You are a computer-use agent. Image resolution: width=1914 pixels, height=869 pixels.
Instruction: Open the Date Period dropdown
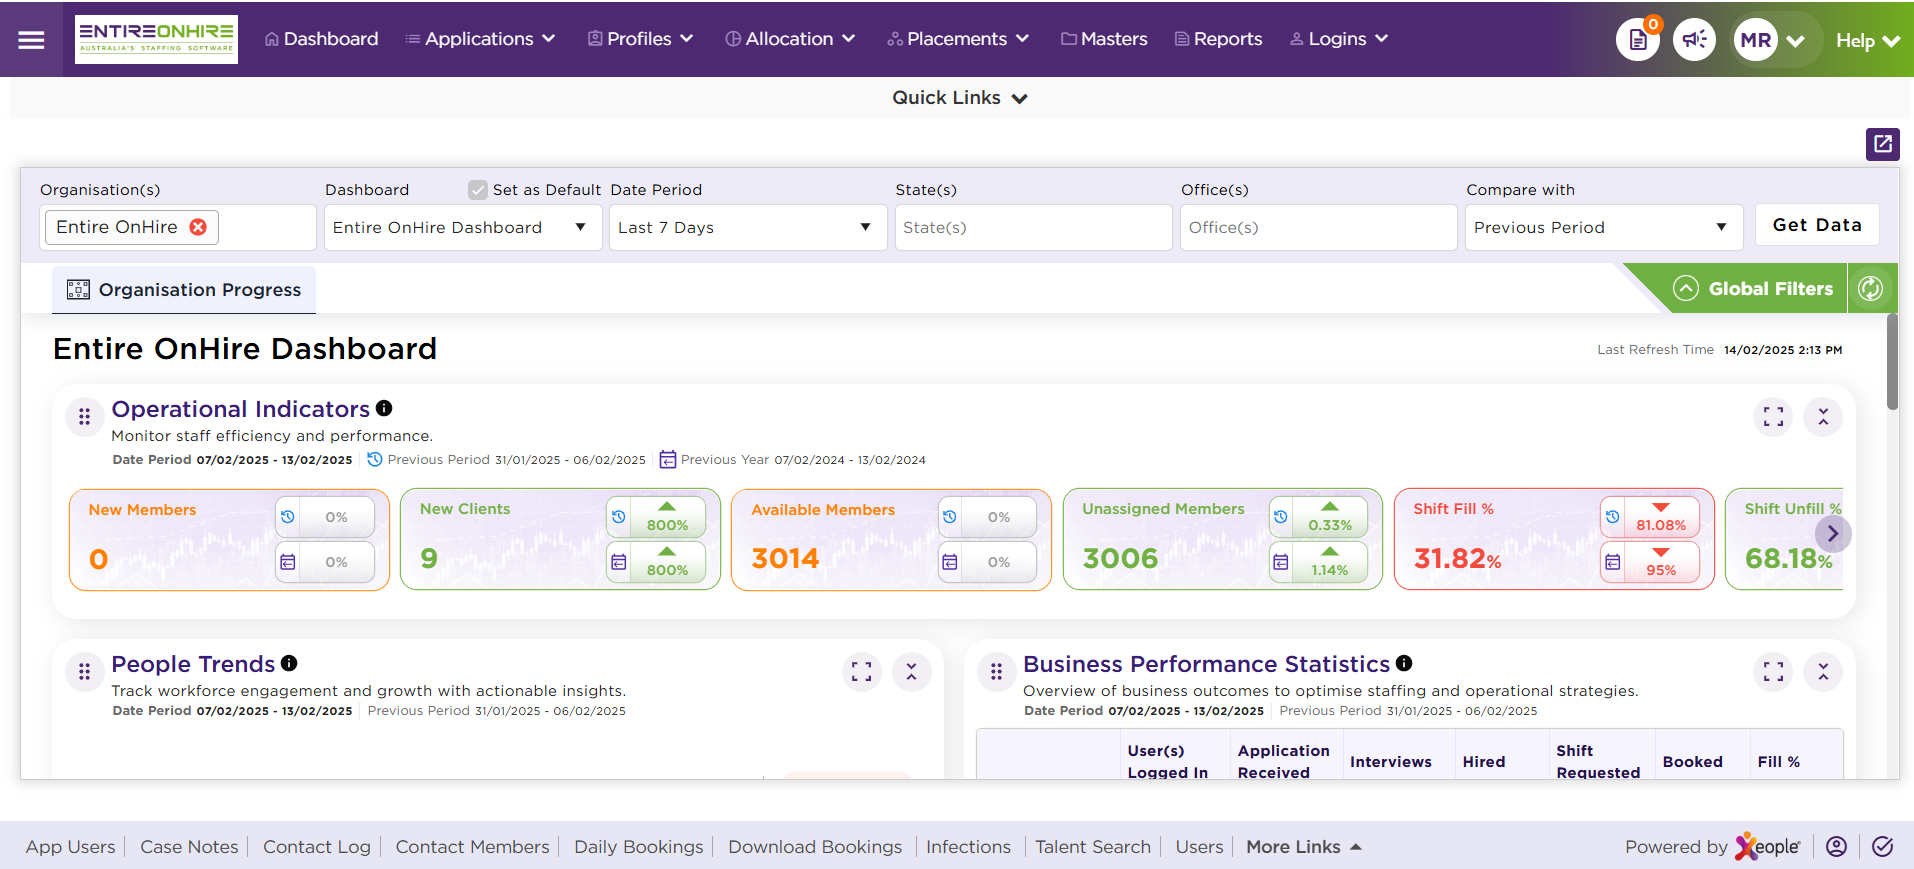(x=747, y=228)
